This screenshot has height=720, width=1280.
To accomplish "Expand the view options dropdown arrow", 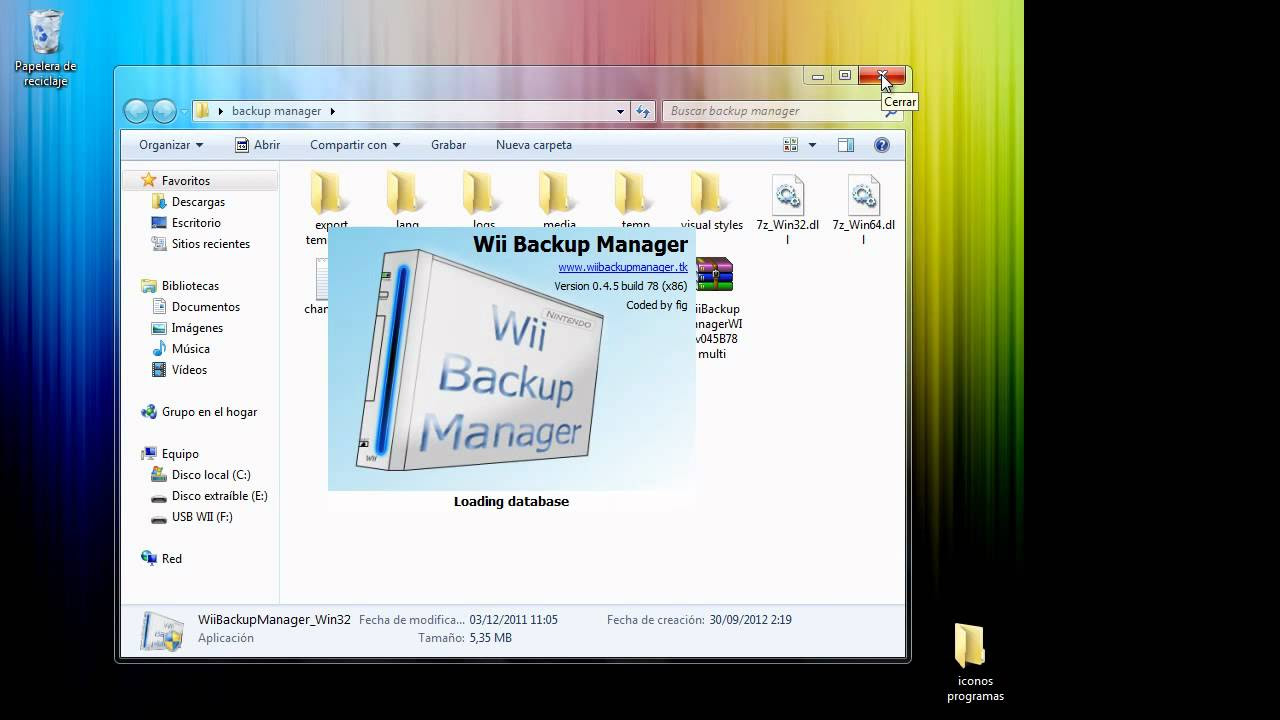I will point(812,145).
